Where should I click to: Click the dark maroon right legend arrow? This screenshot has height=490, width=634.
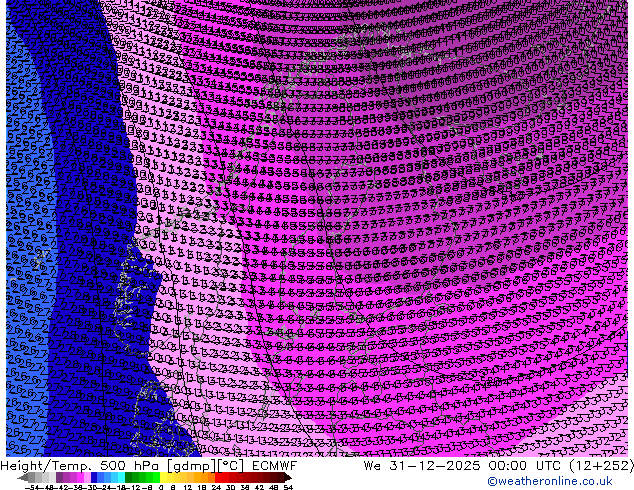pos(288,477)
